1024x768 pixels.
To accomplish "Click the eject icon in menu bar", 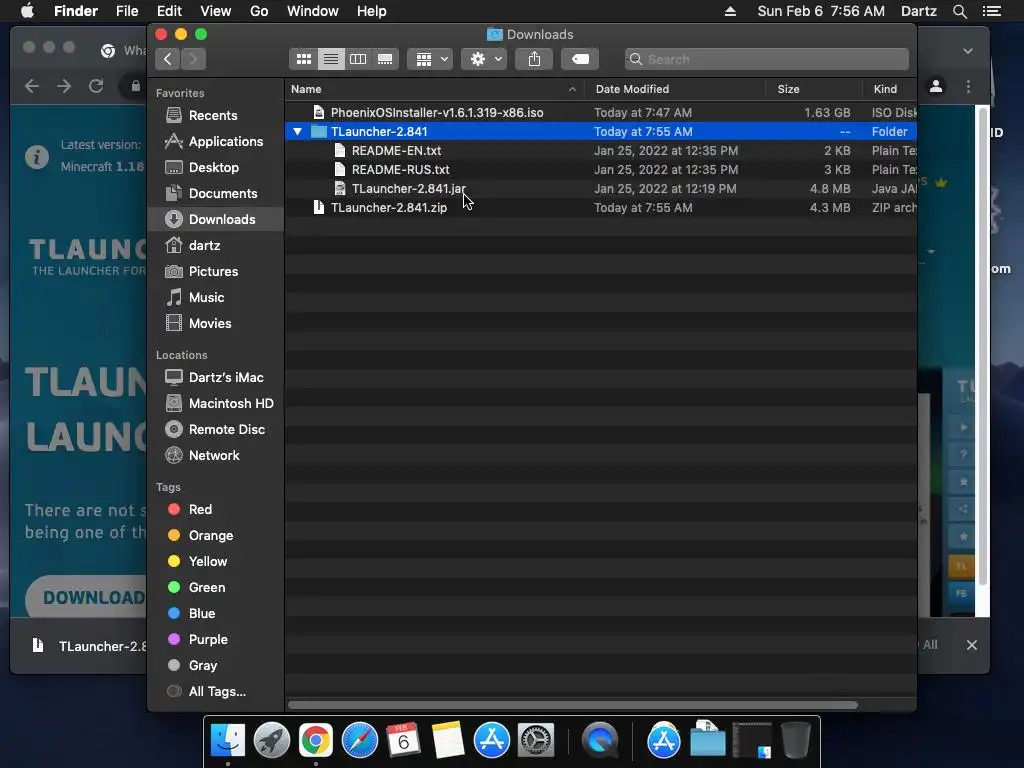I will coord(730,11).
